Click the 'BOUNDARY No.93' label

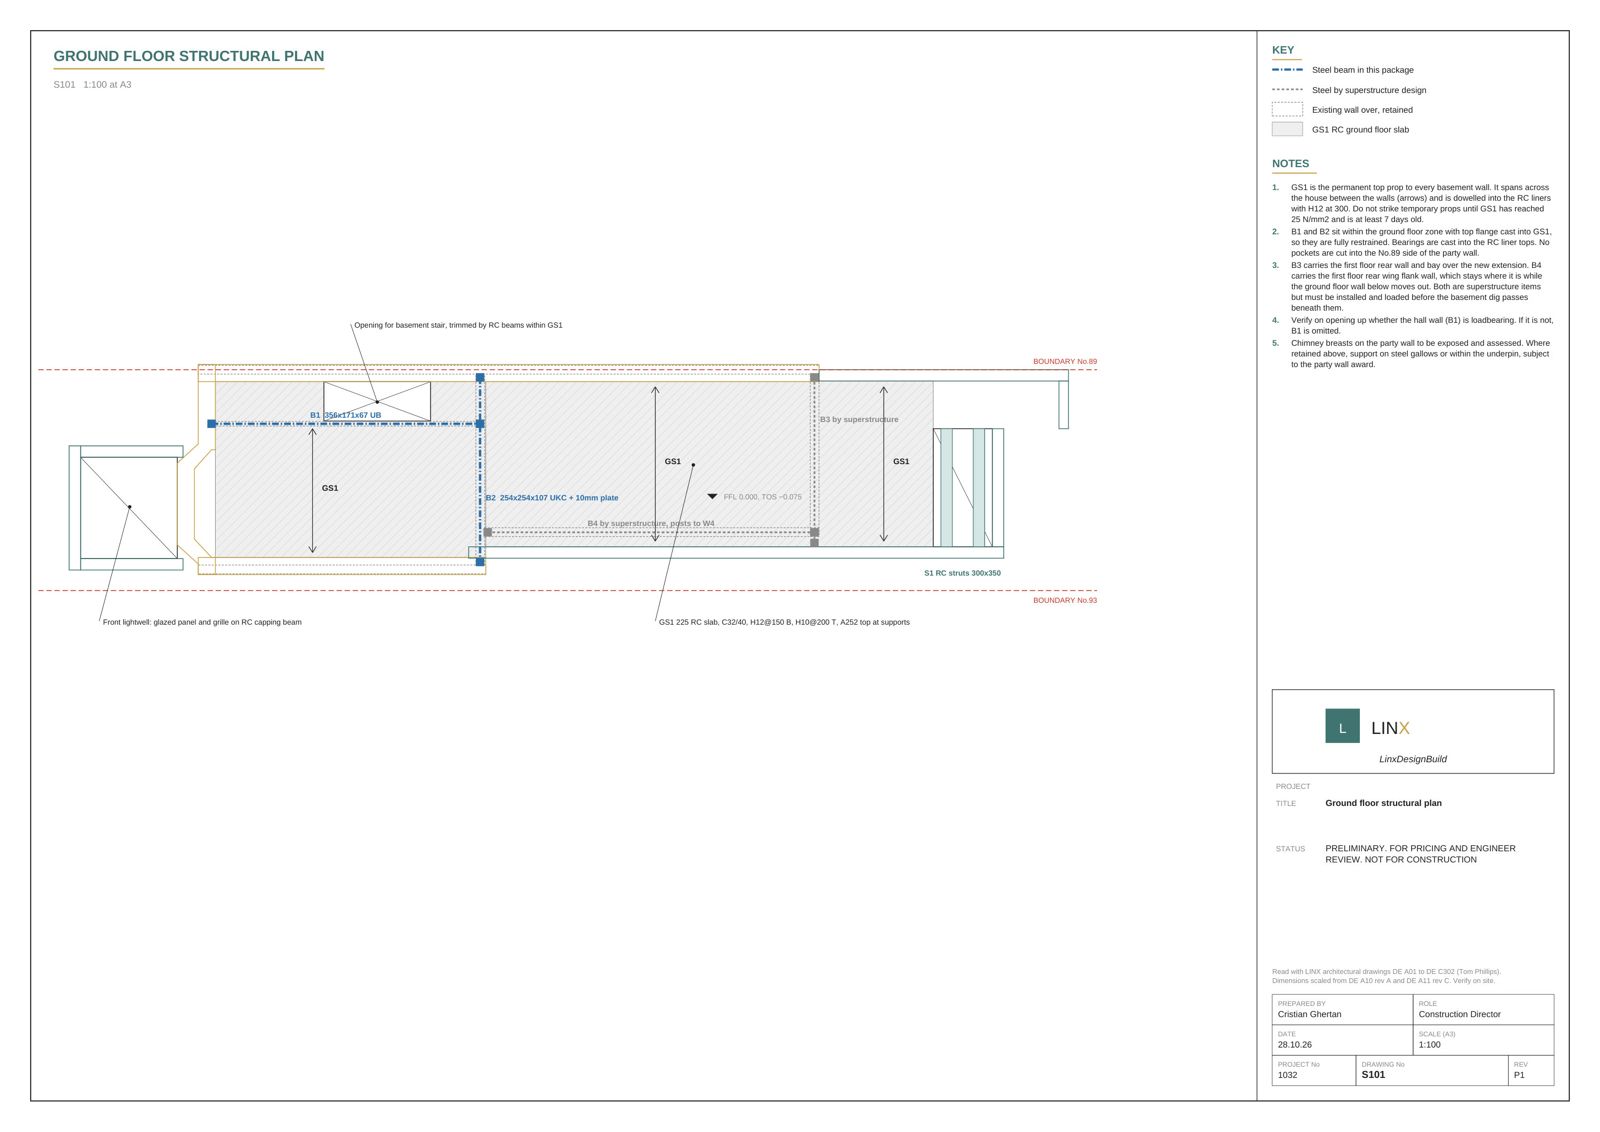tap(1065, 600)
